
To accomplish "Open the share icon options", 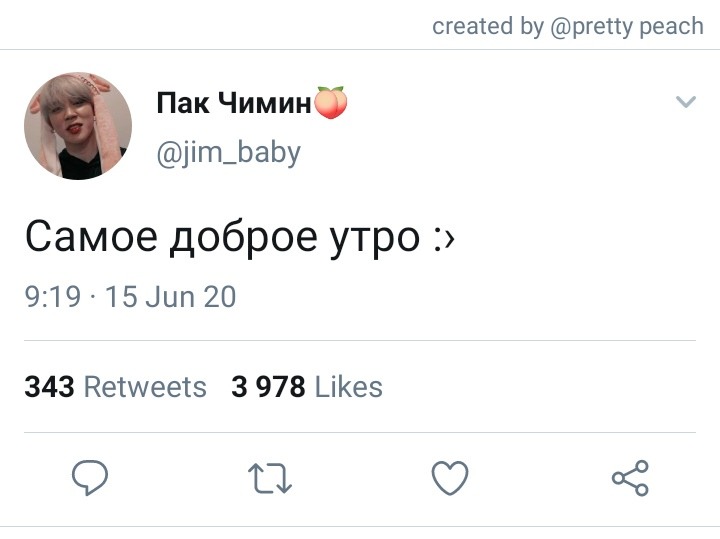I will click(630, 478).
